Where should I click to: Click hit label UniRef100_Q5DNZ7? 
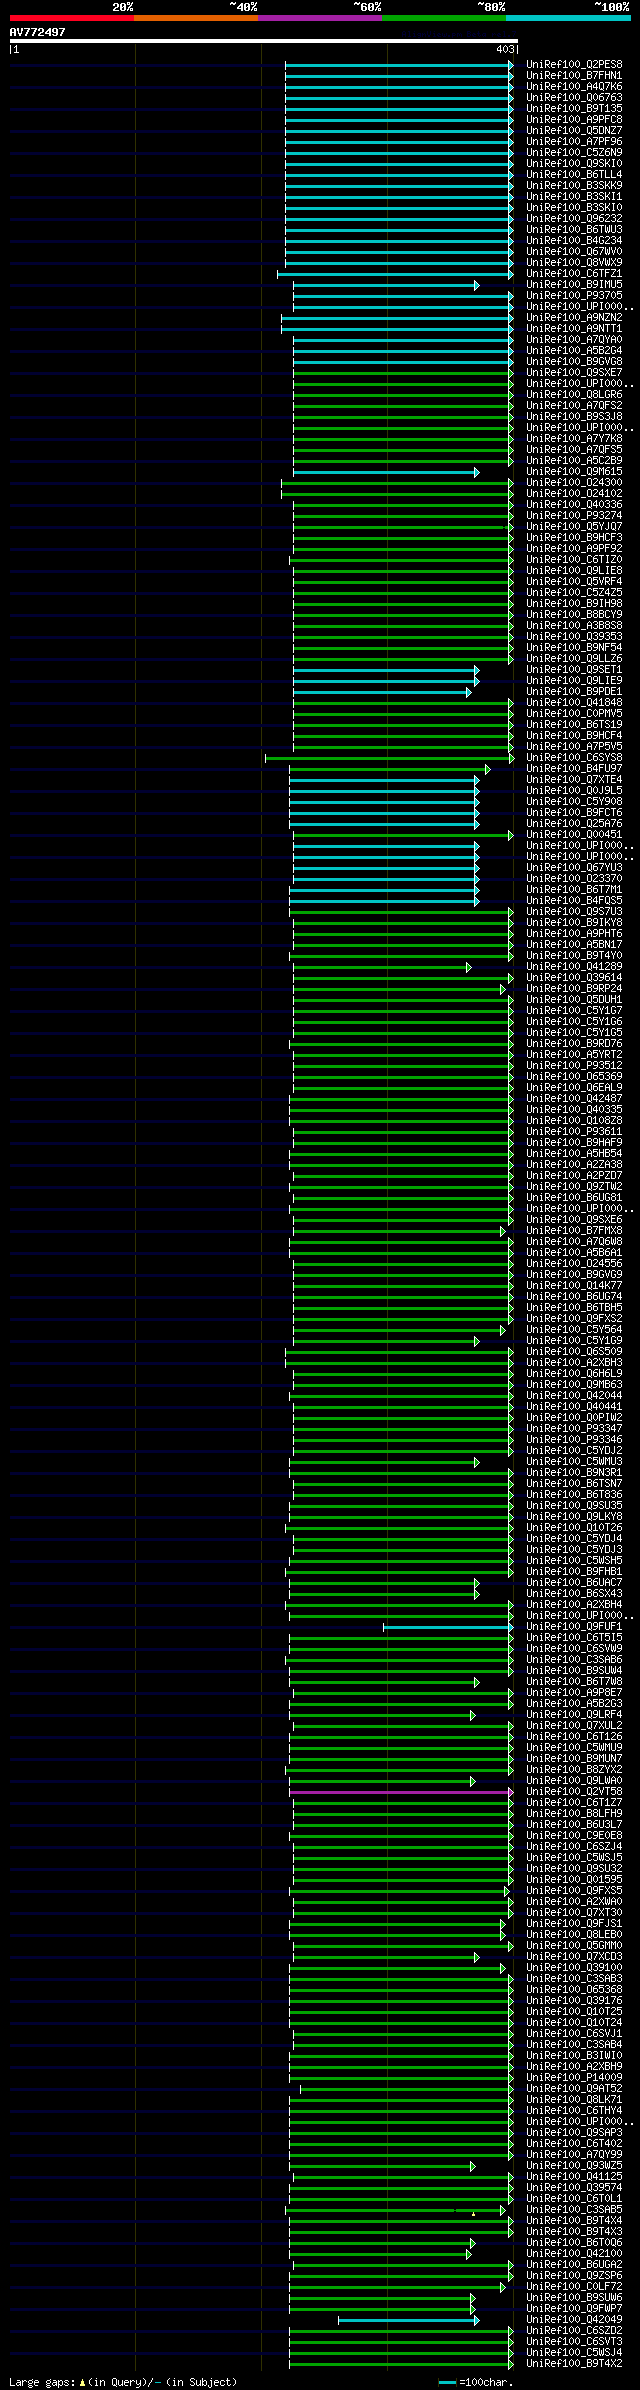click(574, 131)
